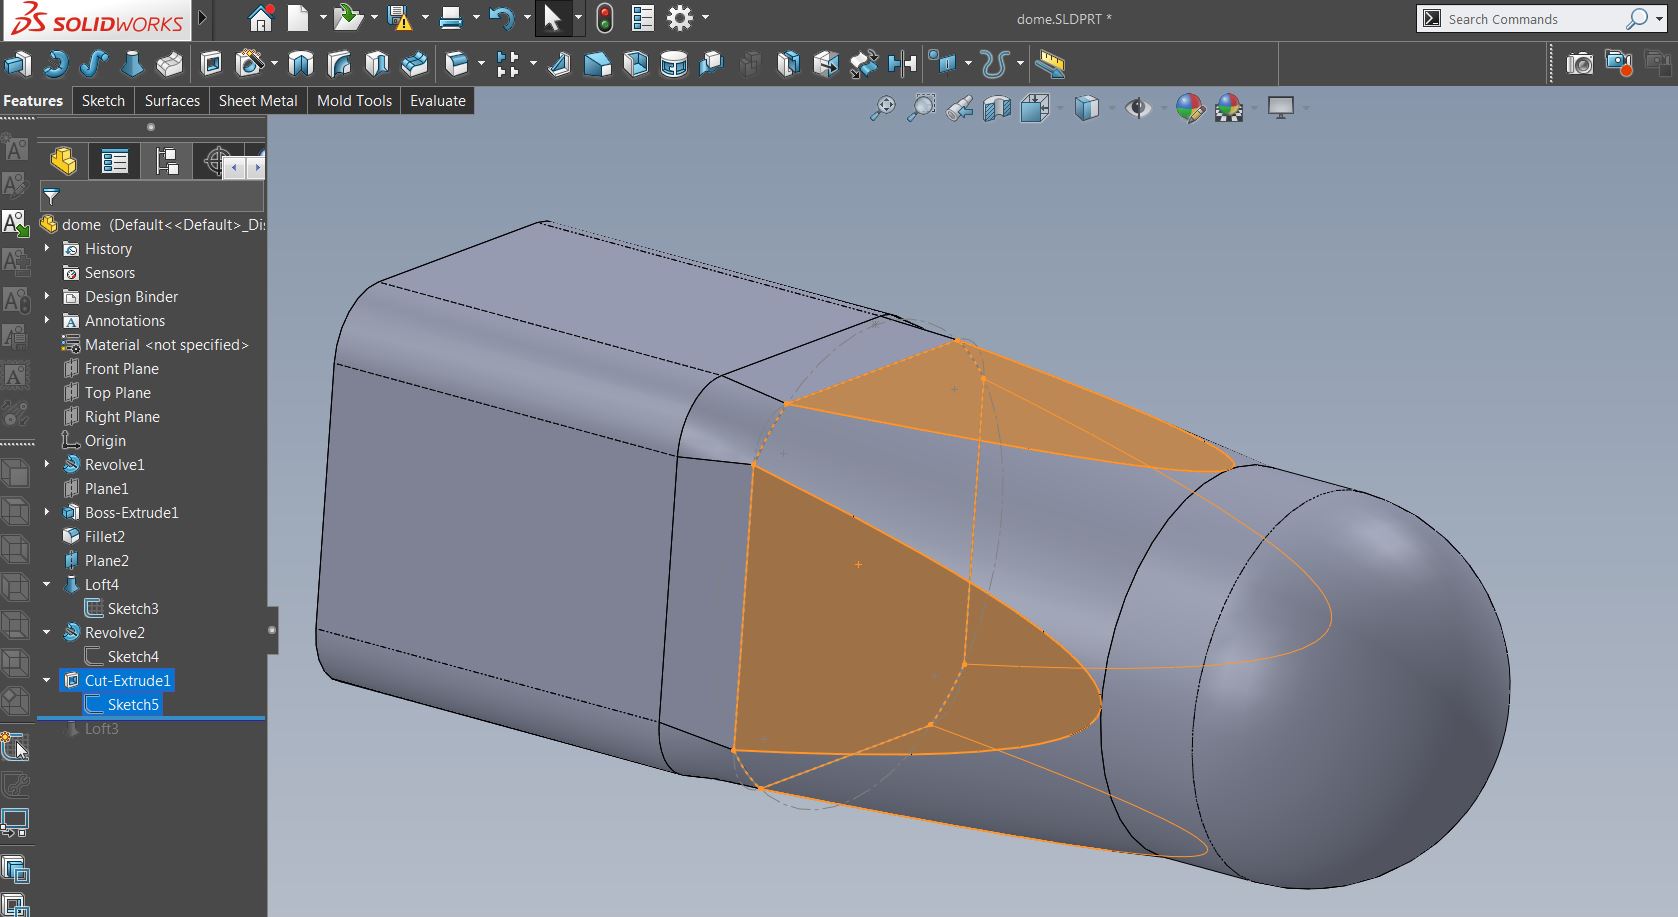The height and width of the screenshot is (917, 1678).
Task: Select the Revolved Boss/Base tool
Action: [56, 65]
